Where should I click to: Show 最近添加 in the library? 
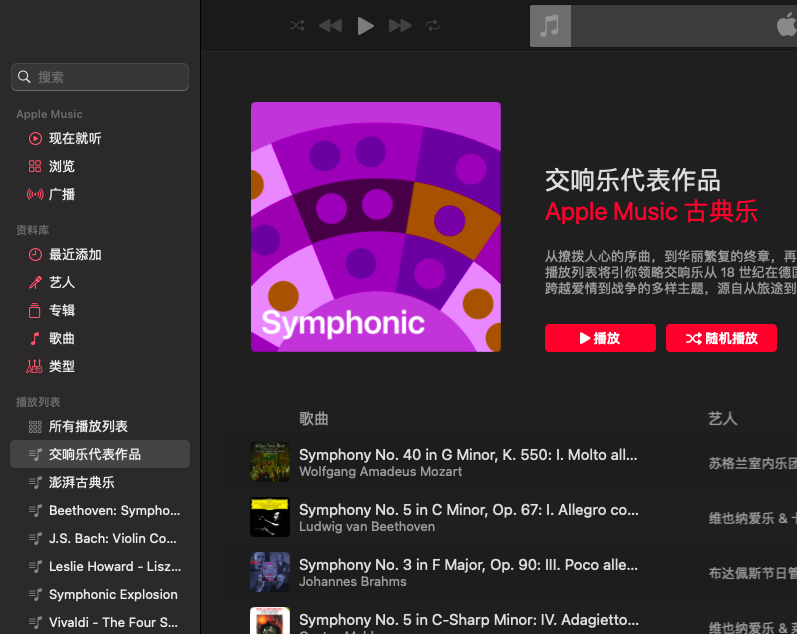tap(100, 254)
